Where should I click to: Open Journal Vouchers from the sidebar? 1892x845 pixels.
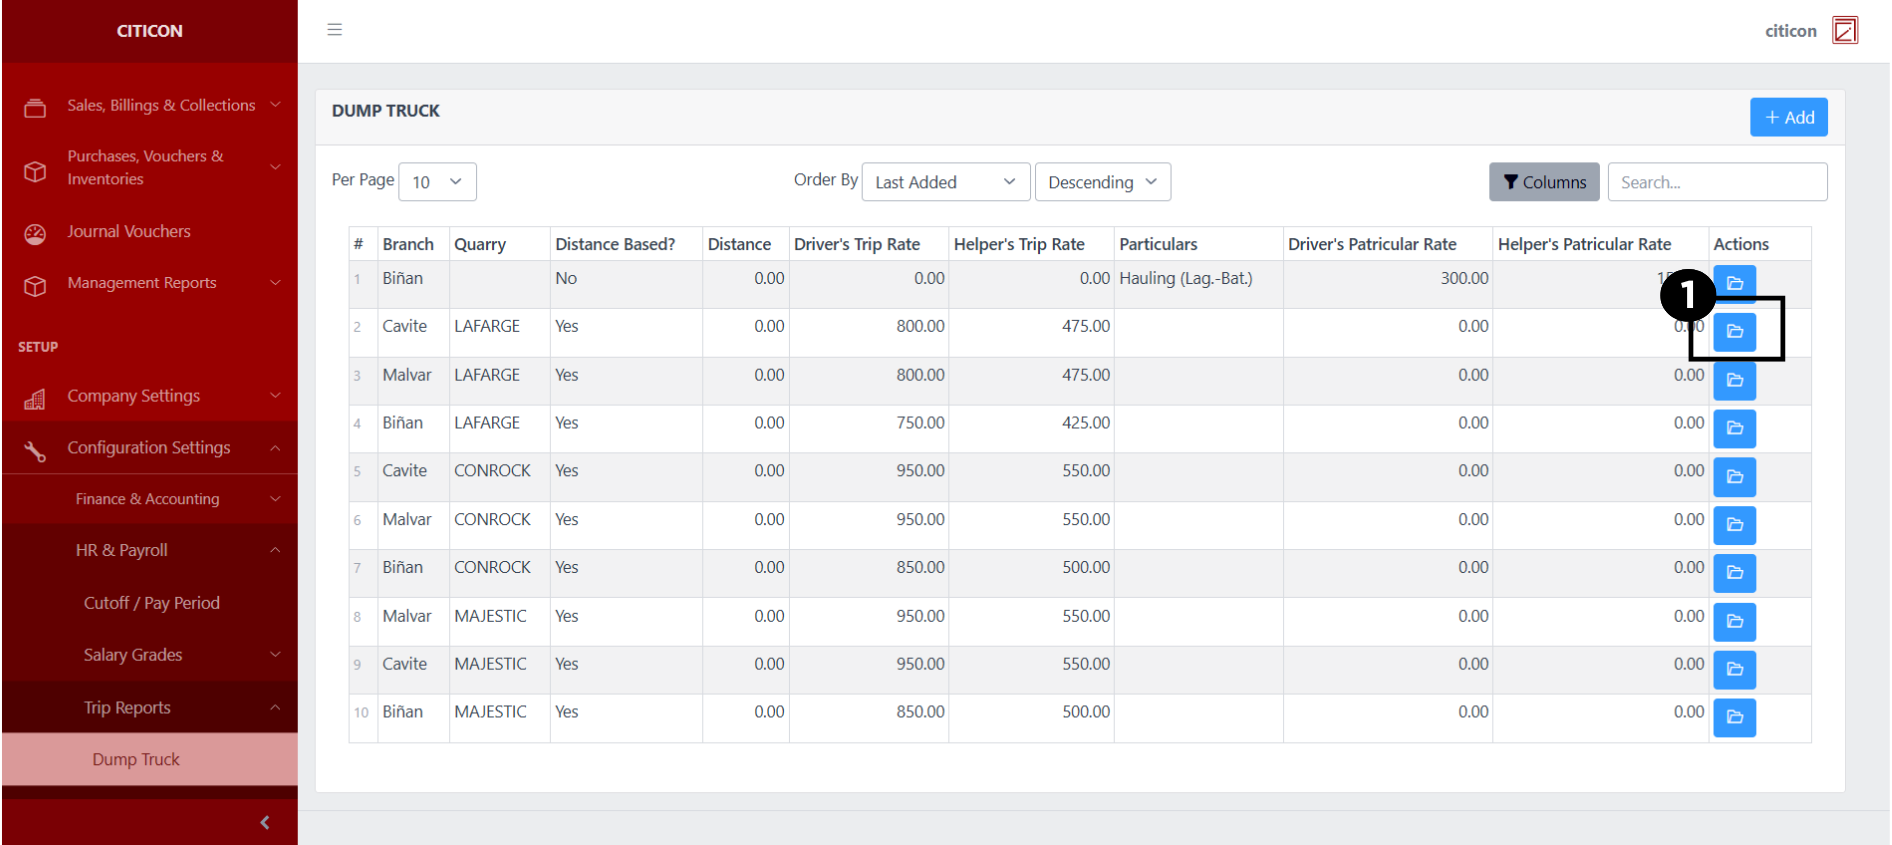(129, 232)
